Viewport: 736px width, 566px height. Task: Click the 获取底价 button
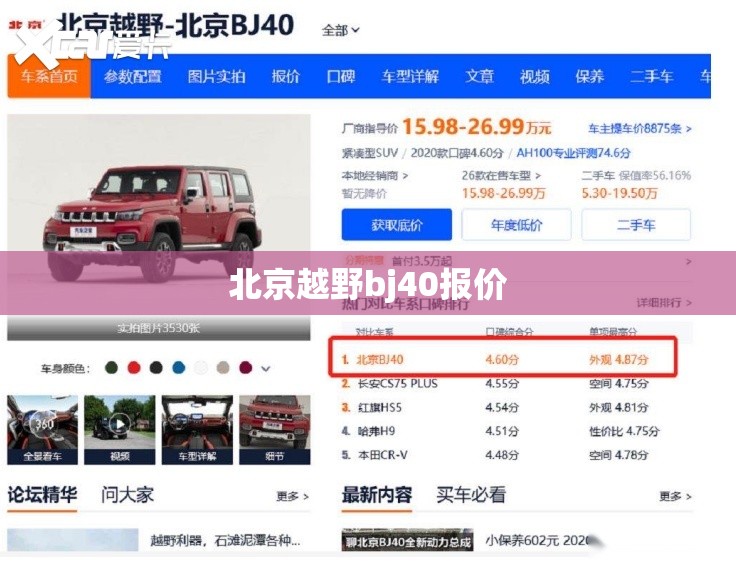397,225
